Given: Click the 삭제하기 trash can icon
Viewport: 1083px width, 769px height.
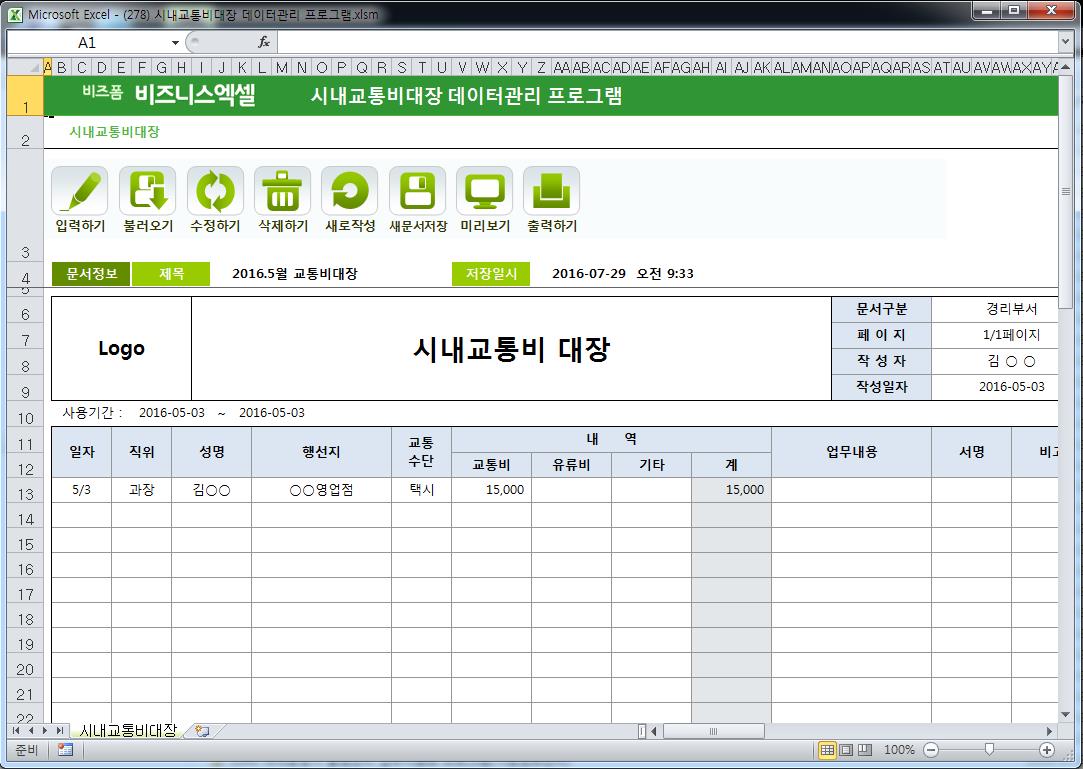Looking at the screenshot, I should (x=282, y=190).
